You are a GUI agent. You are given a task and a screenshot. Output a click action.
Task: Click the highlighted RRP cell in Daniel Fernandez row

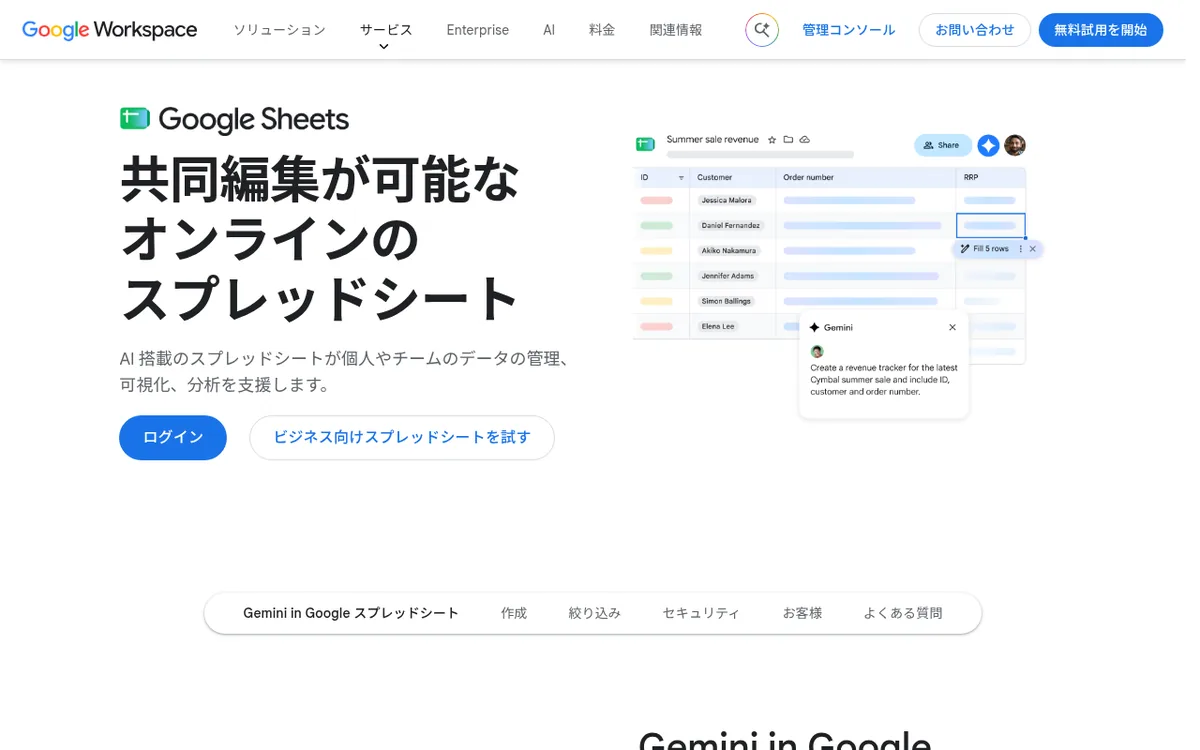click(x=991, y=225)
